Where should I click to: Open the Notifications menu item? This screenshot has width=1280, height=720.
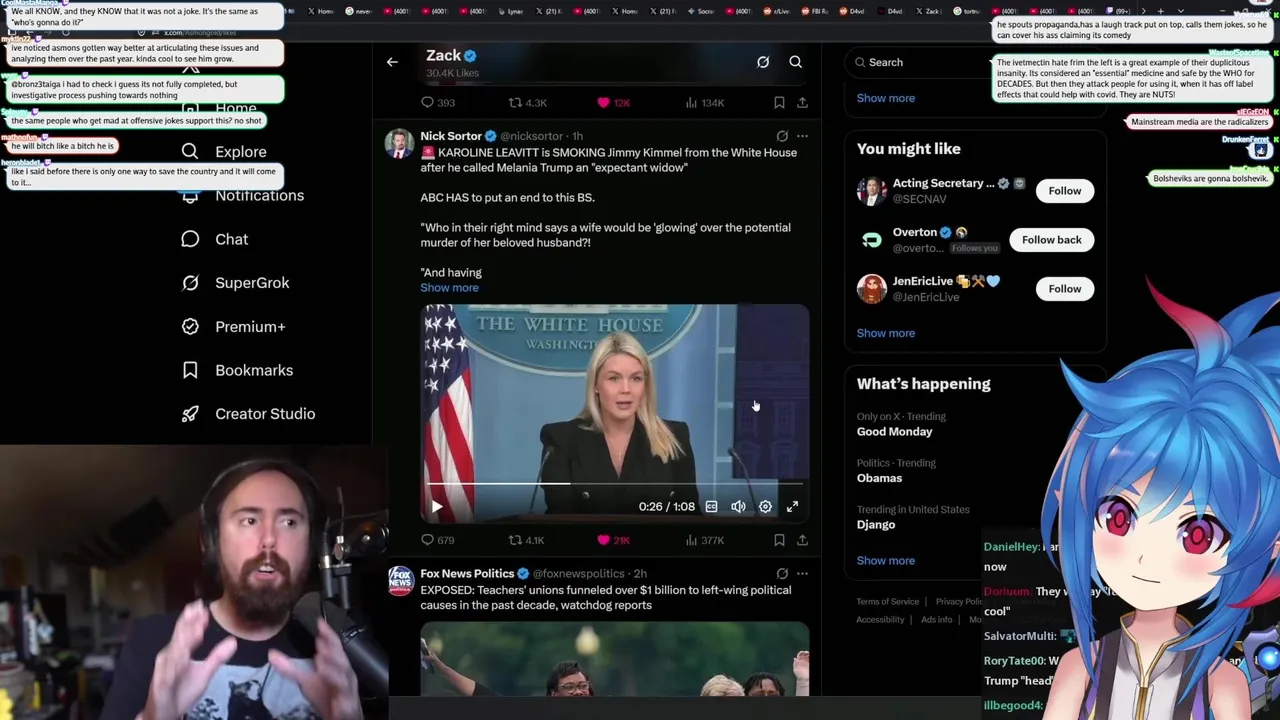click(x=259, y=196)
